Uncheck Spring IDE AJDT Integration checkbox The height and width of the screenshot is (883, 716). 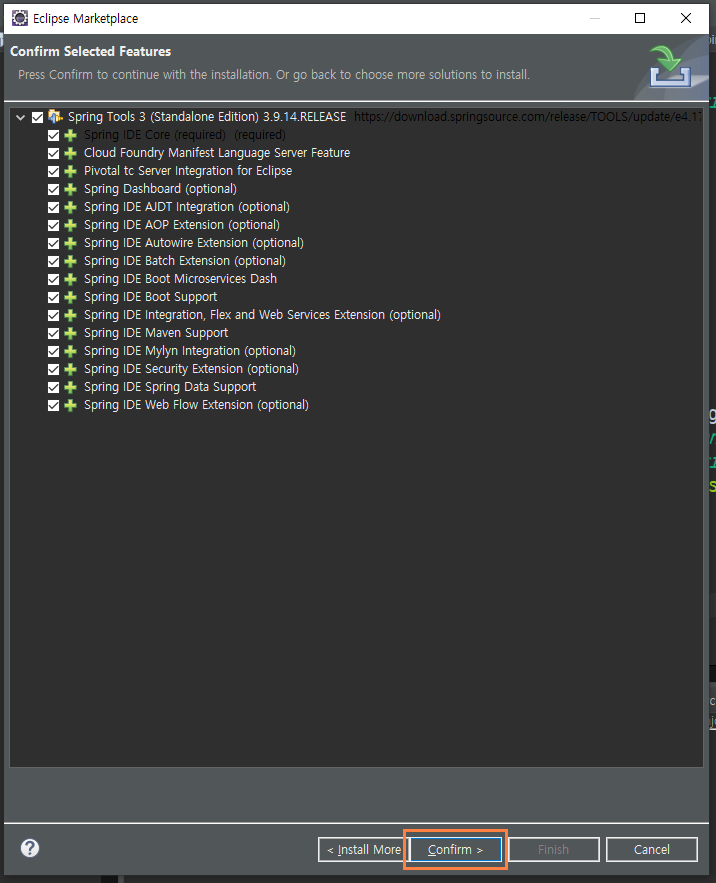click(x=54, y=207)
